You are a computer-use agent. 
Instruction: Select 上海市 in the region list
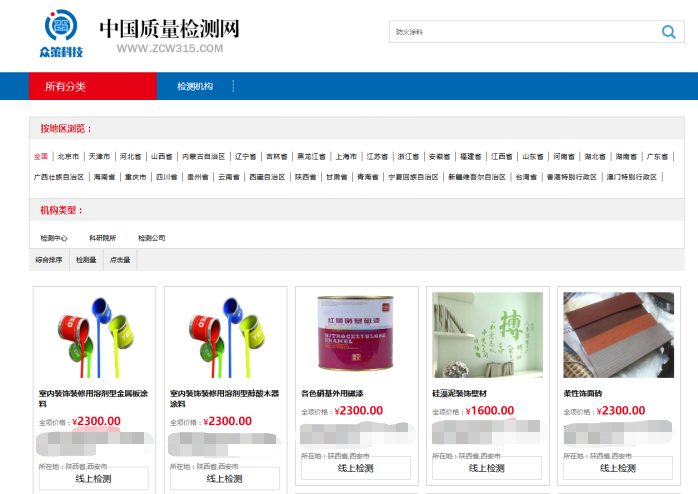tap(346, 157)
